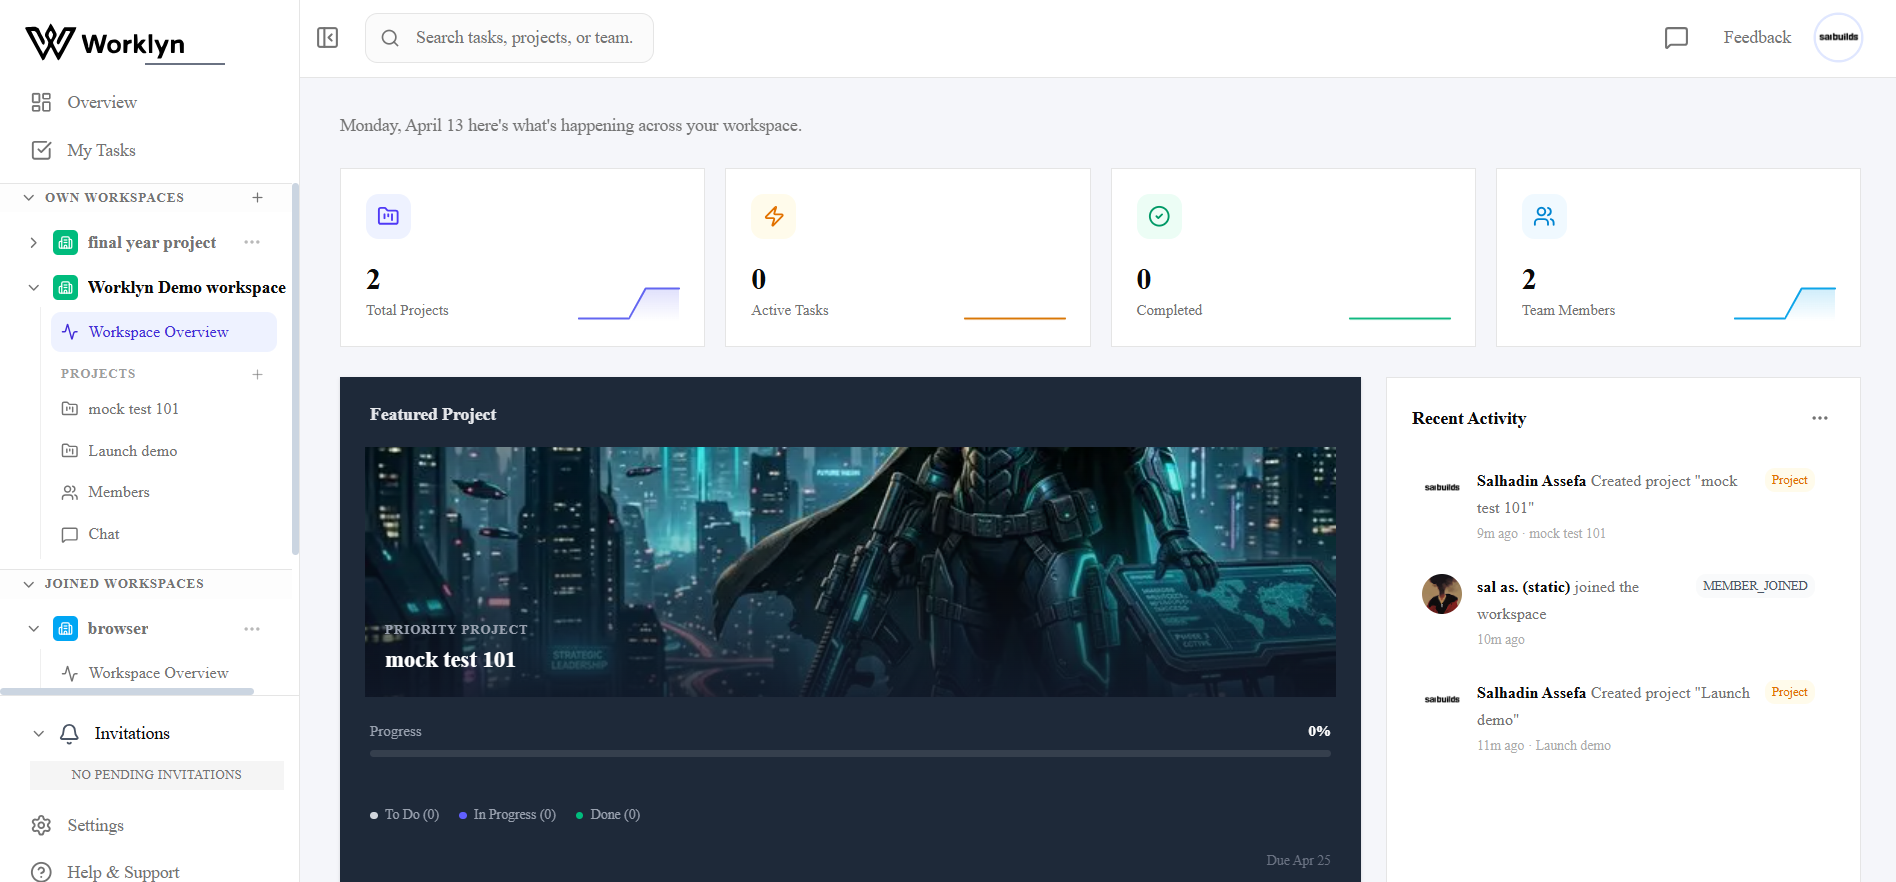Collapse the Joined Workspaces section
1896x882 pixels.
tap(29, 584)
